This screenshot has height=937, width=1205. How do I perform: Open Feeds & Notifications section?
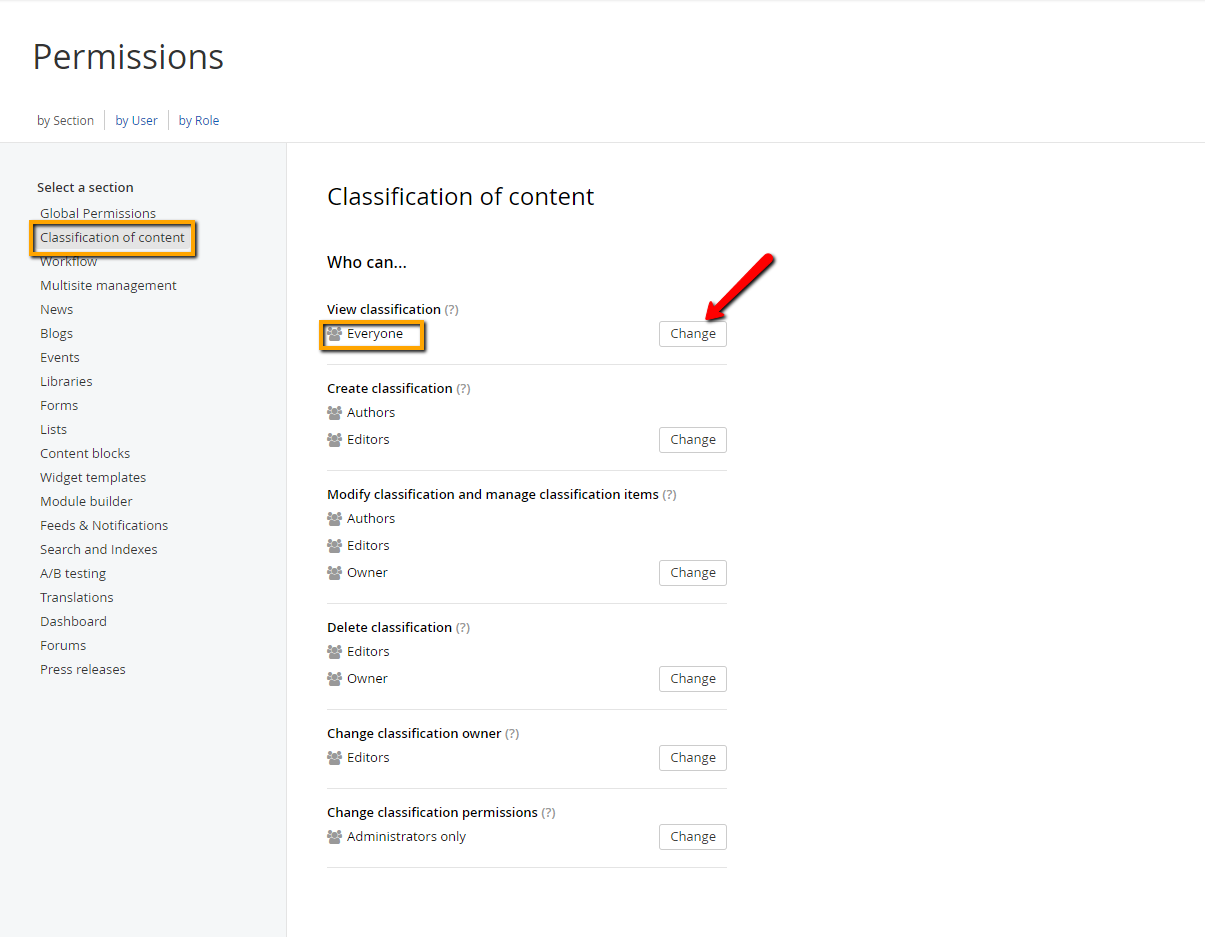(x=104, y=526)
